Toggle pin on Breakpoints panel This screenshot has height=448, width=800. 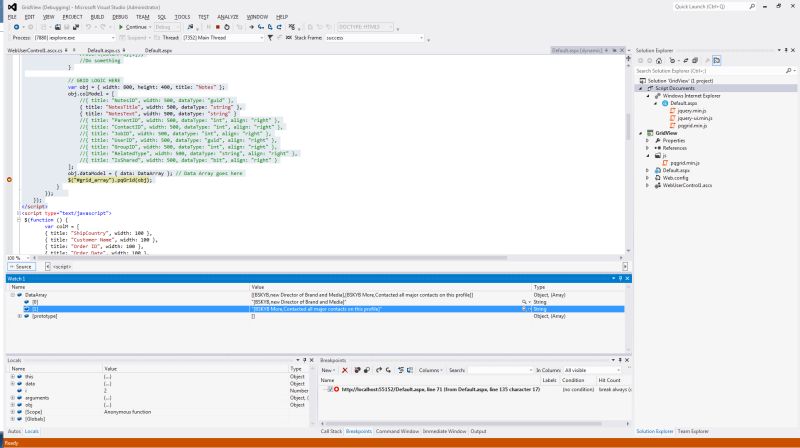[x=620, y=360]
